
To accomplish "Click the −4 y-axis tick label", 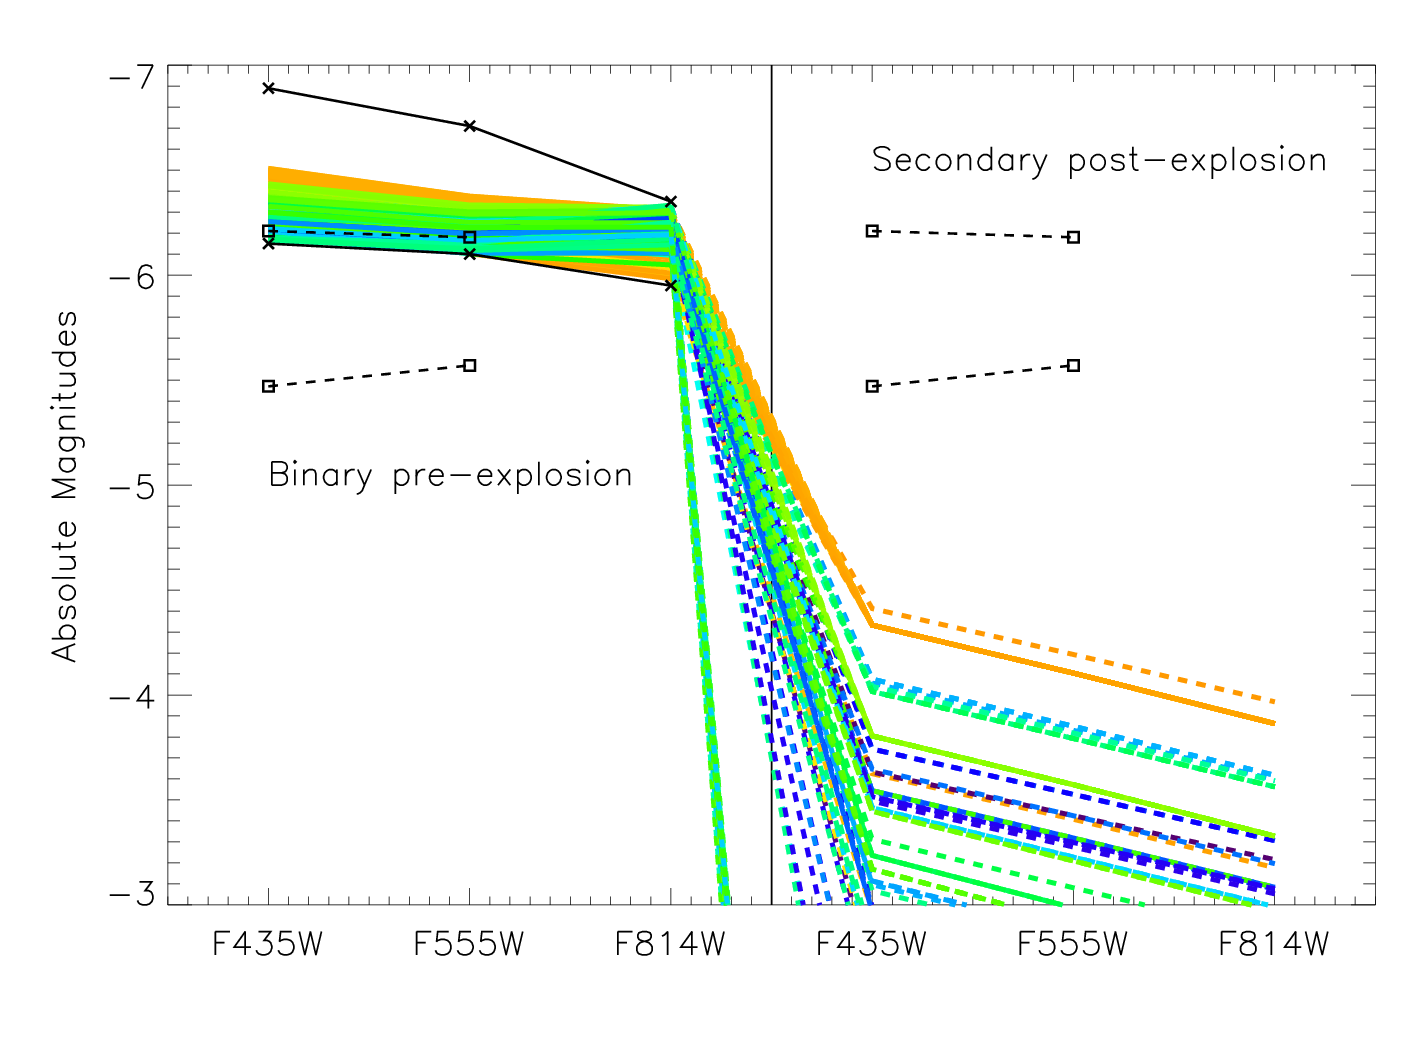I will coord(133,695).
